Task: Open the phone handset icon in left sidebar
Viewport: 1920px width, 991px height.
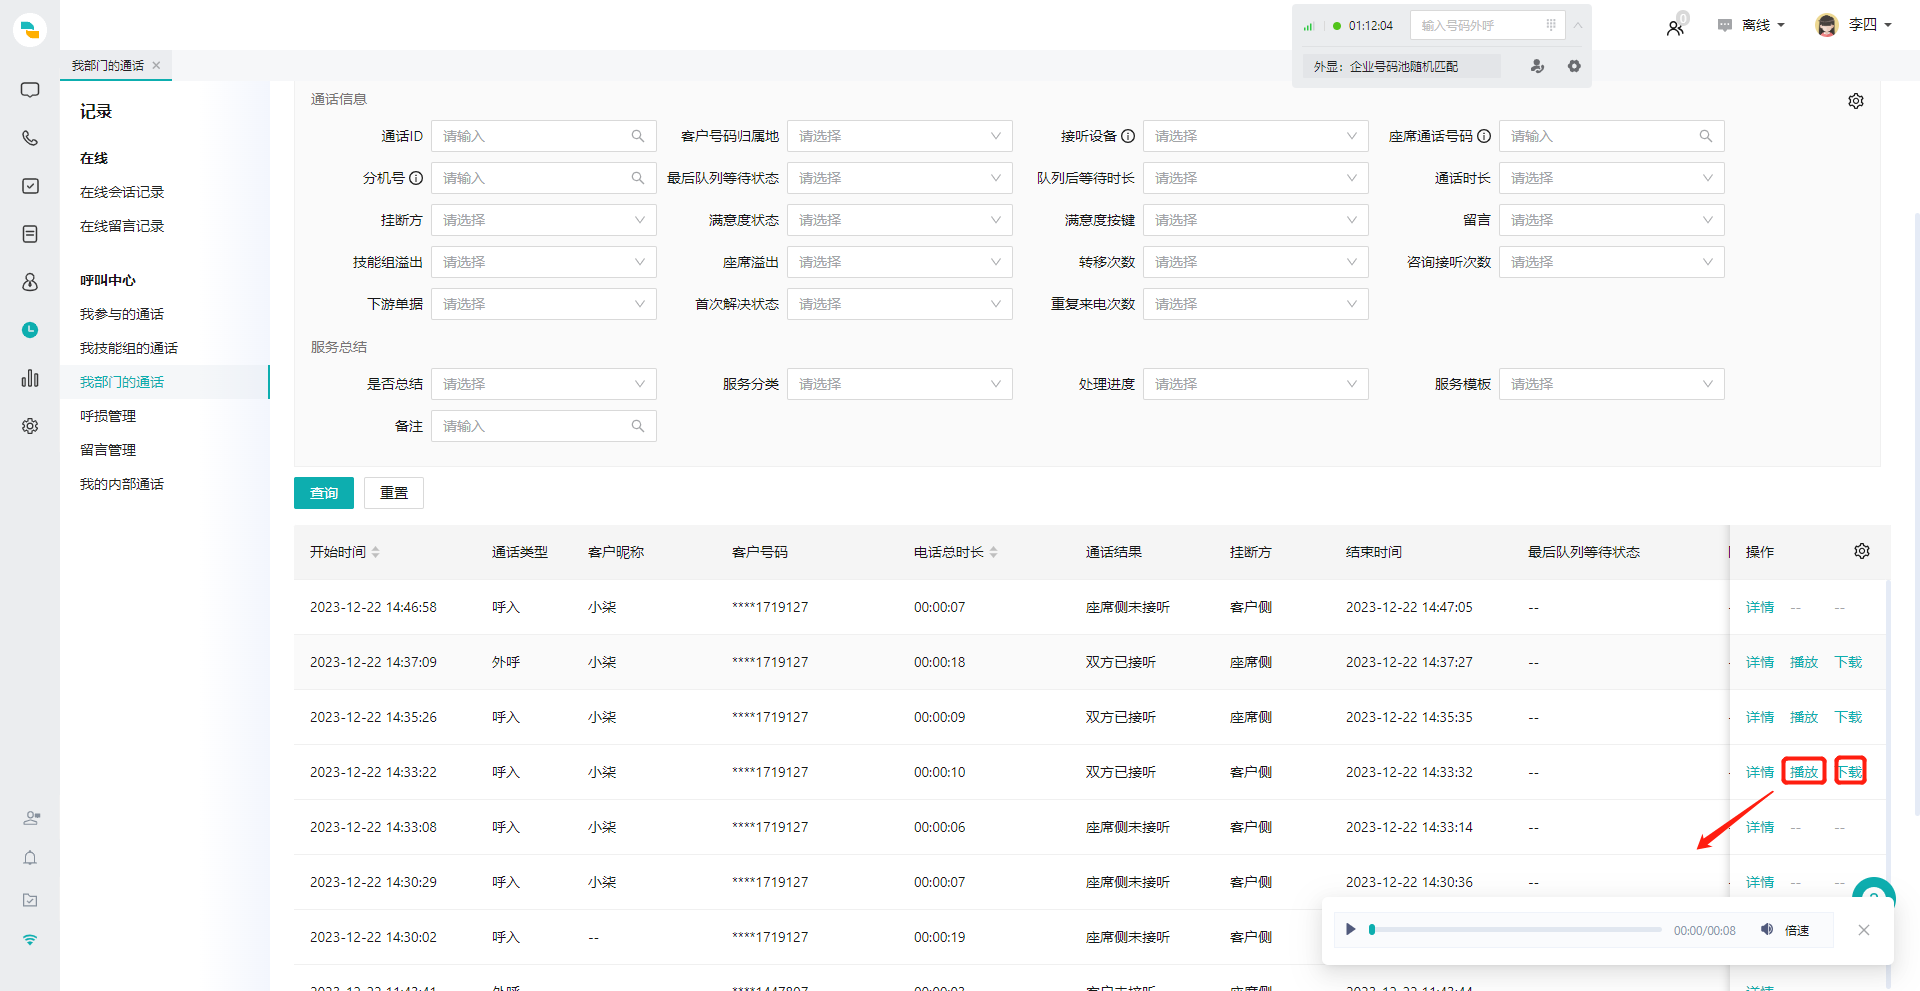Action: [x=30, y=138]
